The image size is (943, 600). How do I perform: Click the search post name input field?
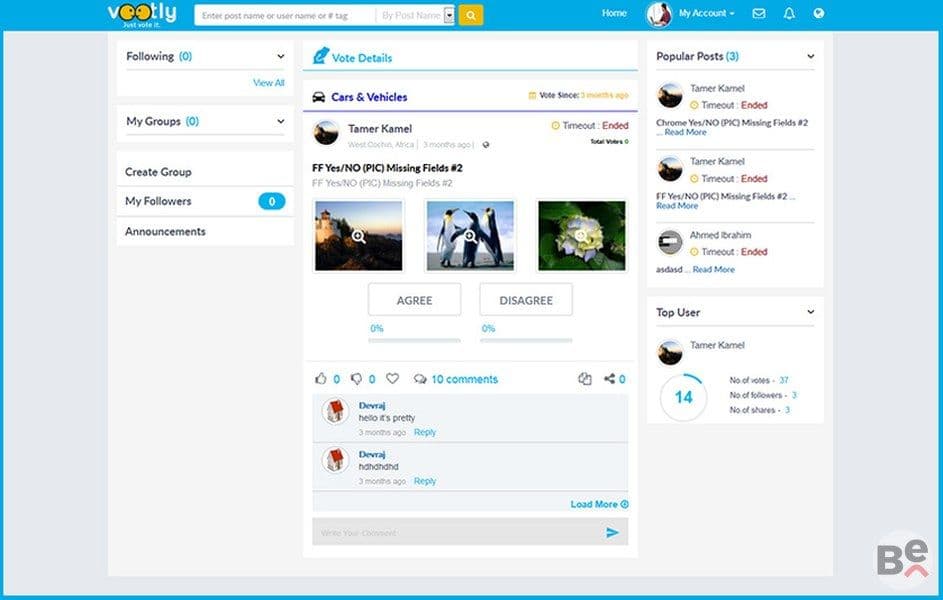[x=284, y=16]
